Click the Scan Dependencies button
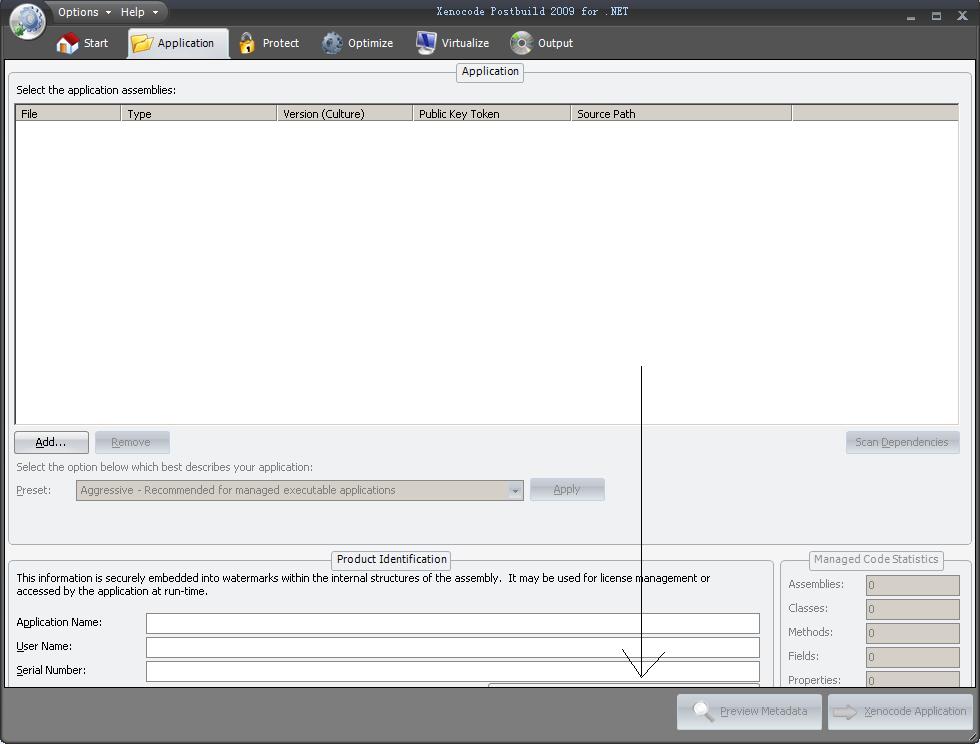This screenshot has height=744, width=980. tap(902, 442)
